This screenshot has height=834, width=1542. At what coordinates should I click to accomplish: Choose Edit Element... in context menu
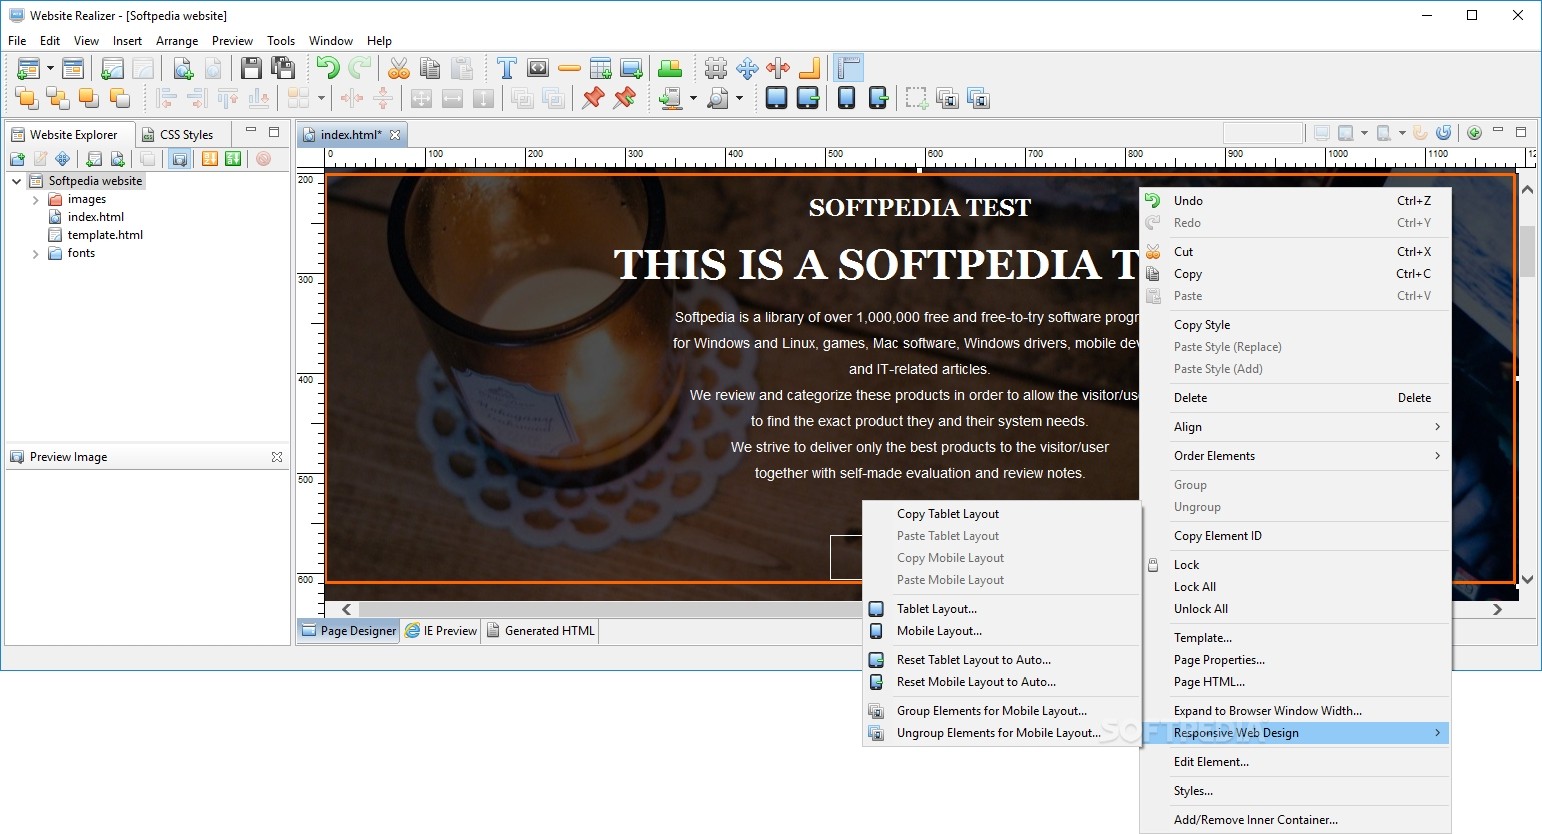[x=1295, y=762]
